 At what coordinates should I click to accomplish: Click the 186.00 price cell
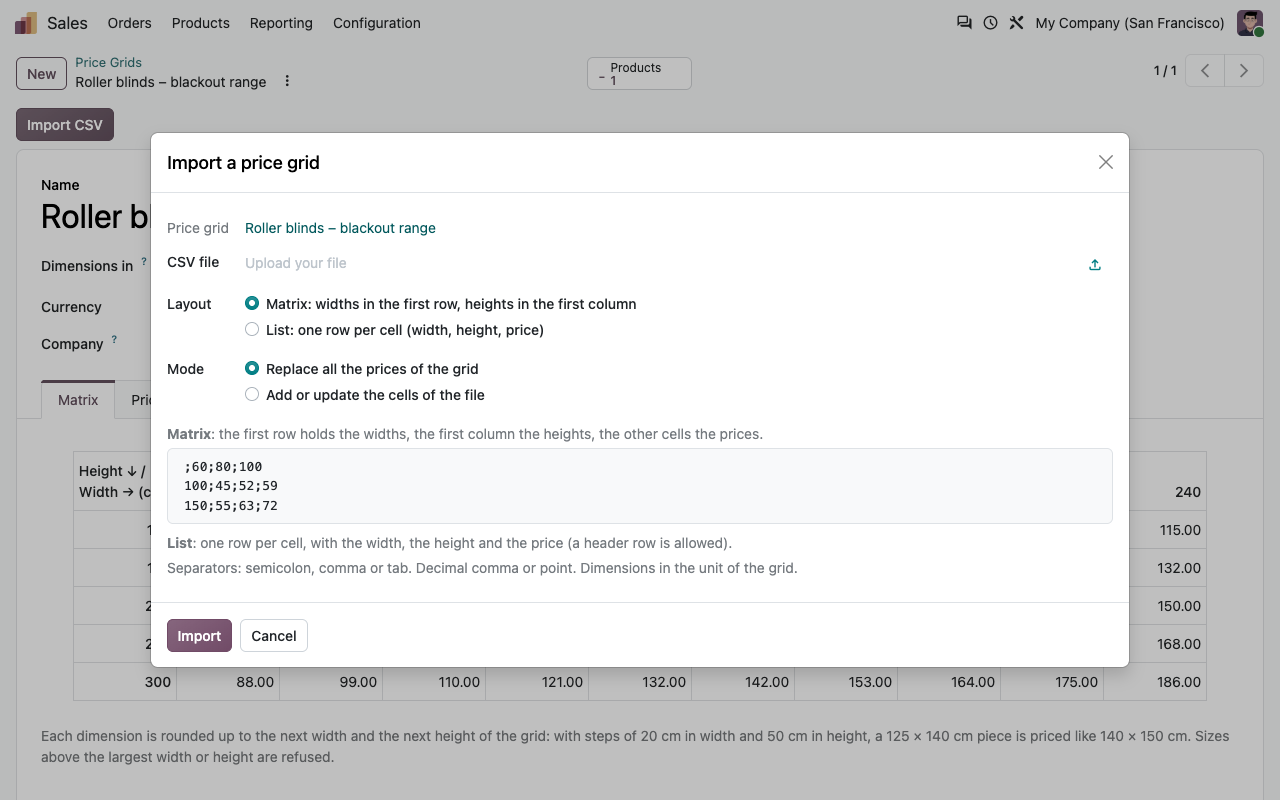coord(1155,682)
